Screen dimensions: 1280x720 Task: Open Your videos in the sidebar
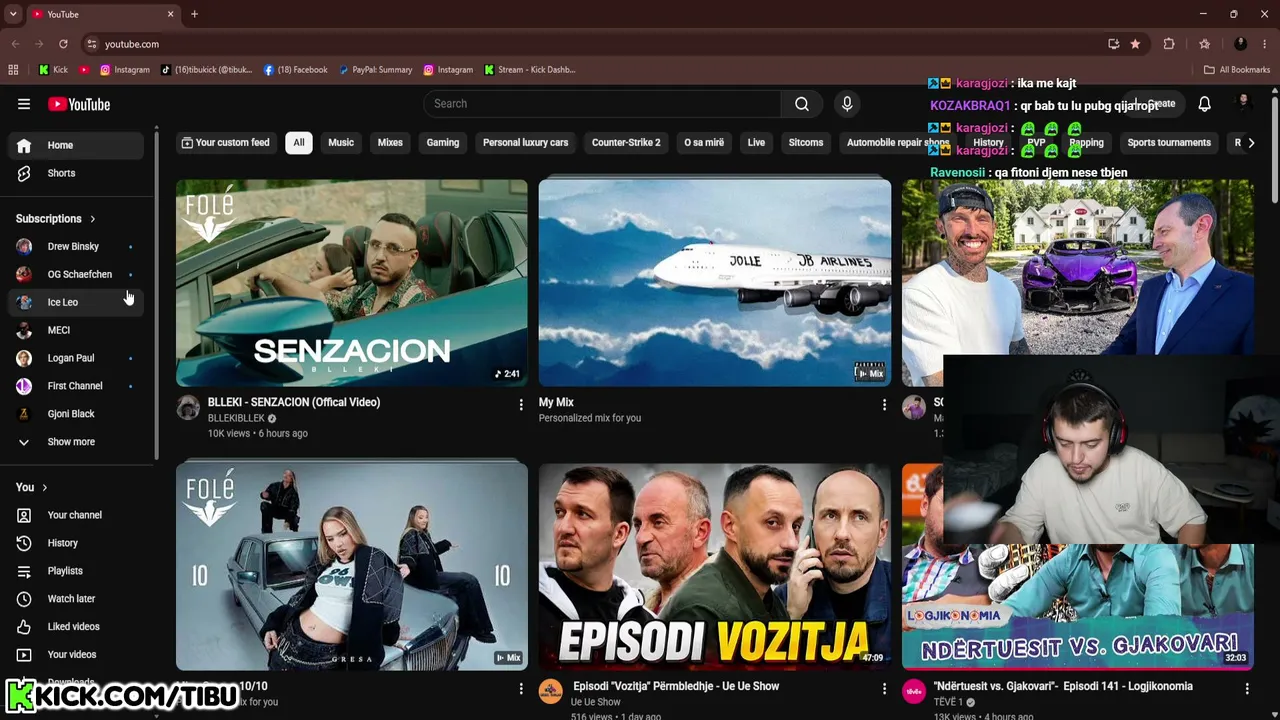(76, 655)
